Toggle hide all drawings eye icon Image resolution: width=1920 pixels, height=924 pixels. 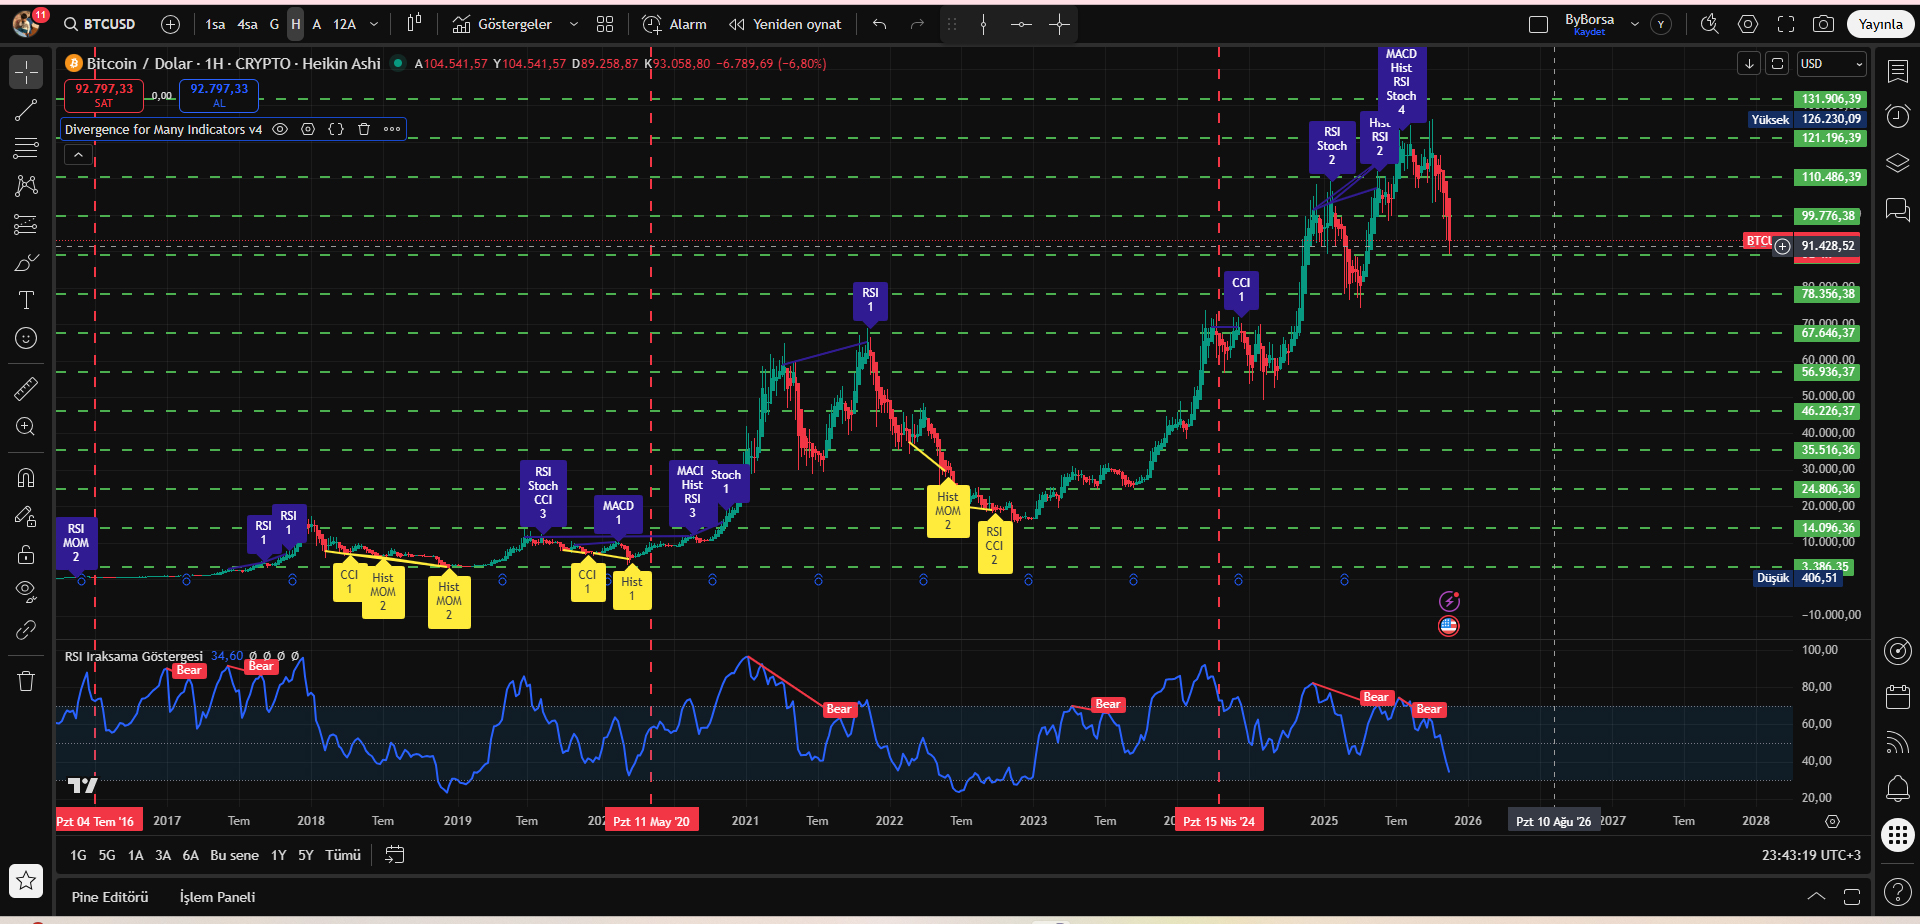[x=26, y=590]
